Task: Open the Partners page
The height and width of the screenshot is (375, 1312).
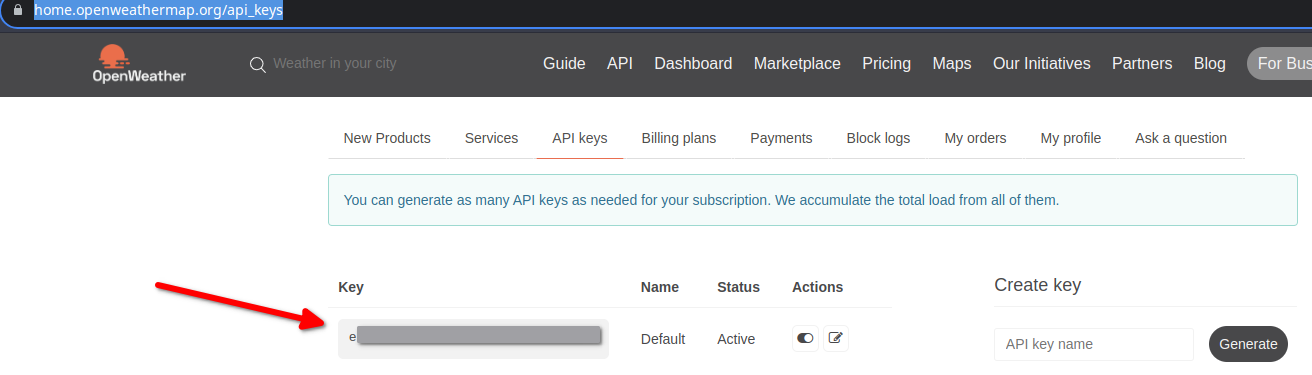Action: coord(1142,63)
